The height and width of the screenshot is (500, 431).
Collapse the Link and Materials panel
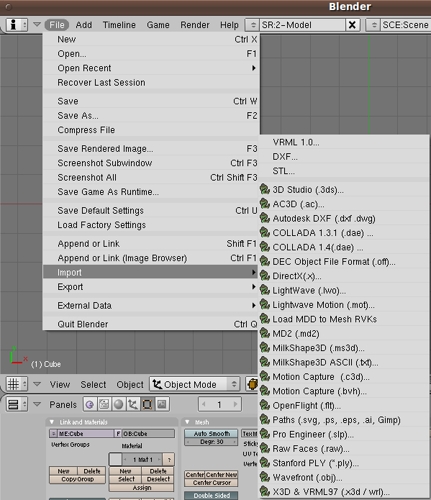pyautogui.click(x=52, y=422)
